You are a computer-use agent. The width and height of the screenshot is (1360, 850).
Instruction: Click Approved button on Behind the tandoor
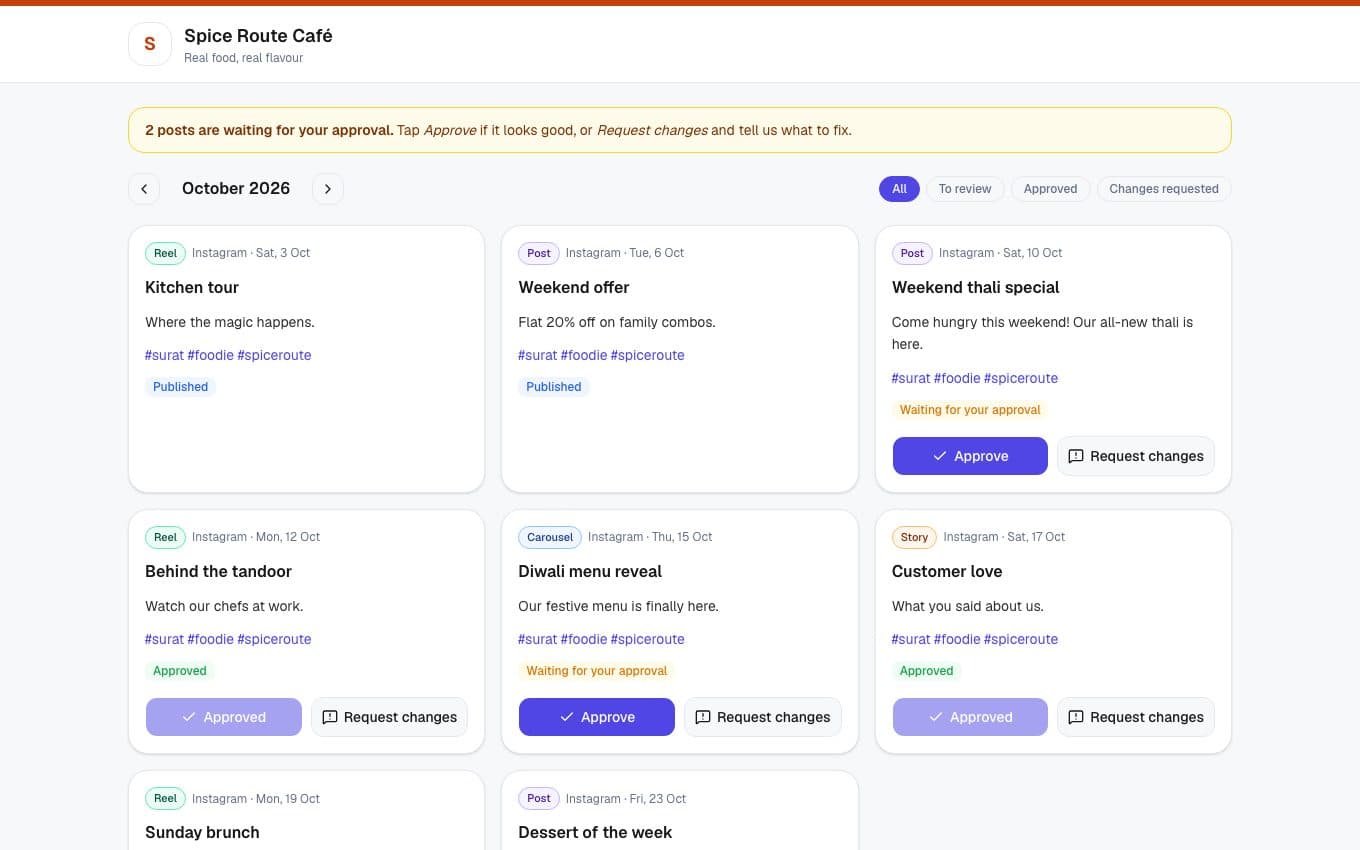coord(224,717)
